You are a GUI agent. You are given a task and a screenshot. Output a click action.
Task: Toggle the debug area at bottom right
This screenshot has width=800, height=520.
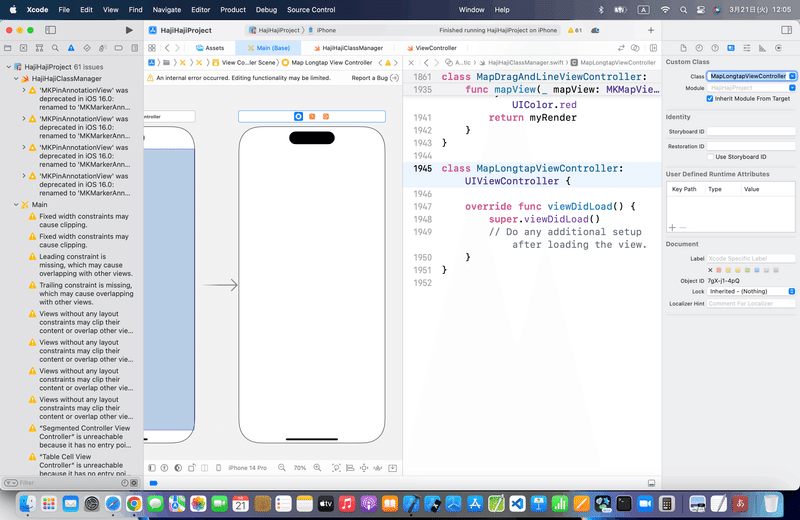click(652, 483)
